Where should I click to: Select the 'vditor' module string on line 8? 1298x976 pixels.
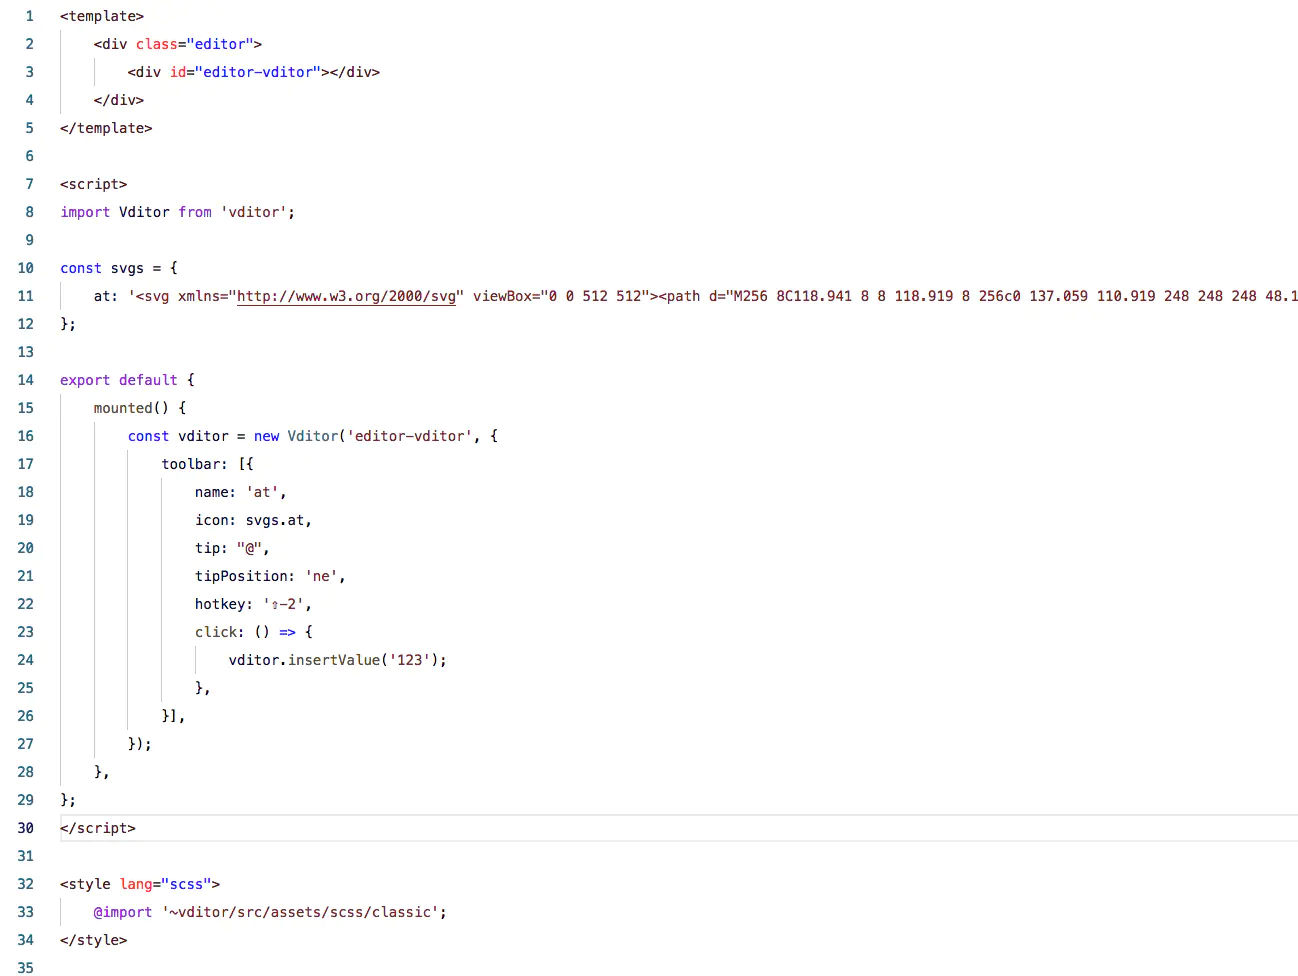(254, 212)
